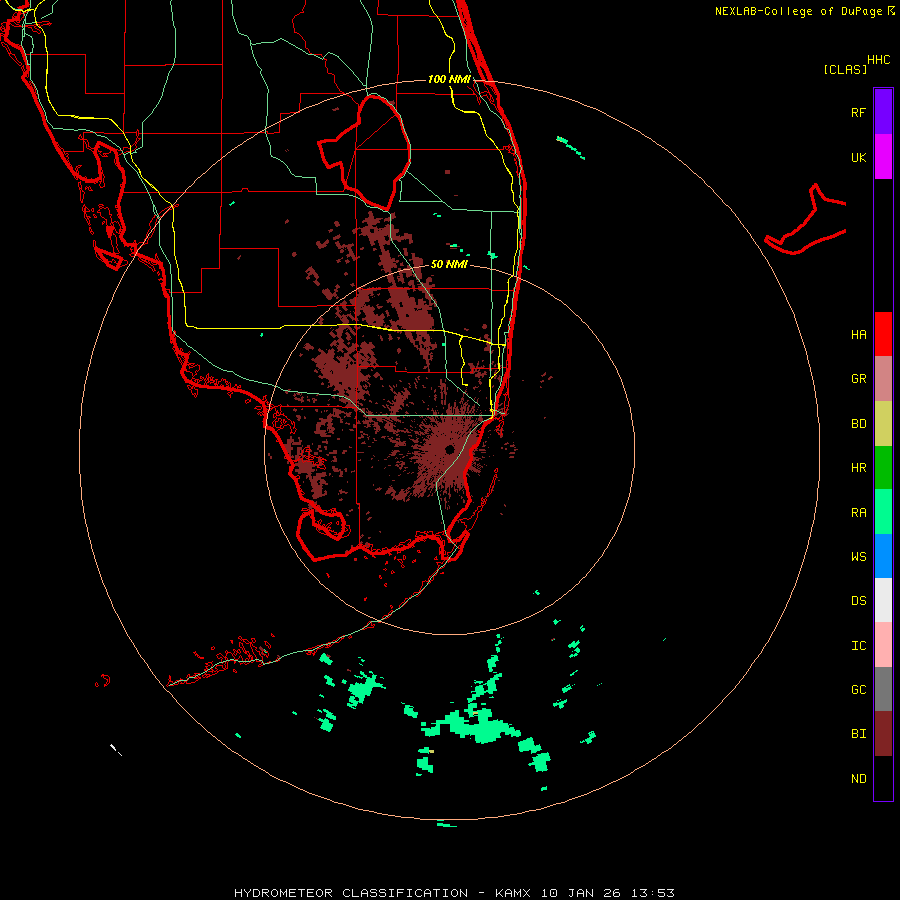The image size is (900, 900).
Task: Select the GC gray legend swatch
Action: click(883, 689)
